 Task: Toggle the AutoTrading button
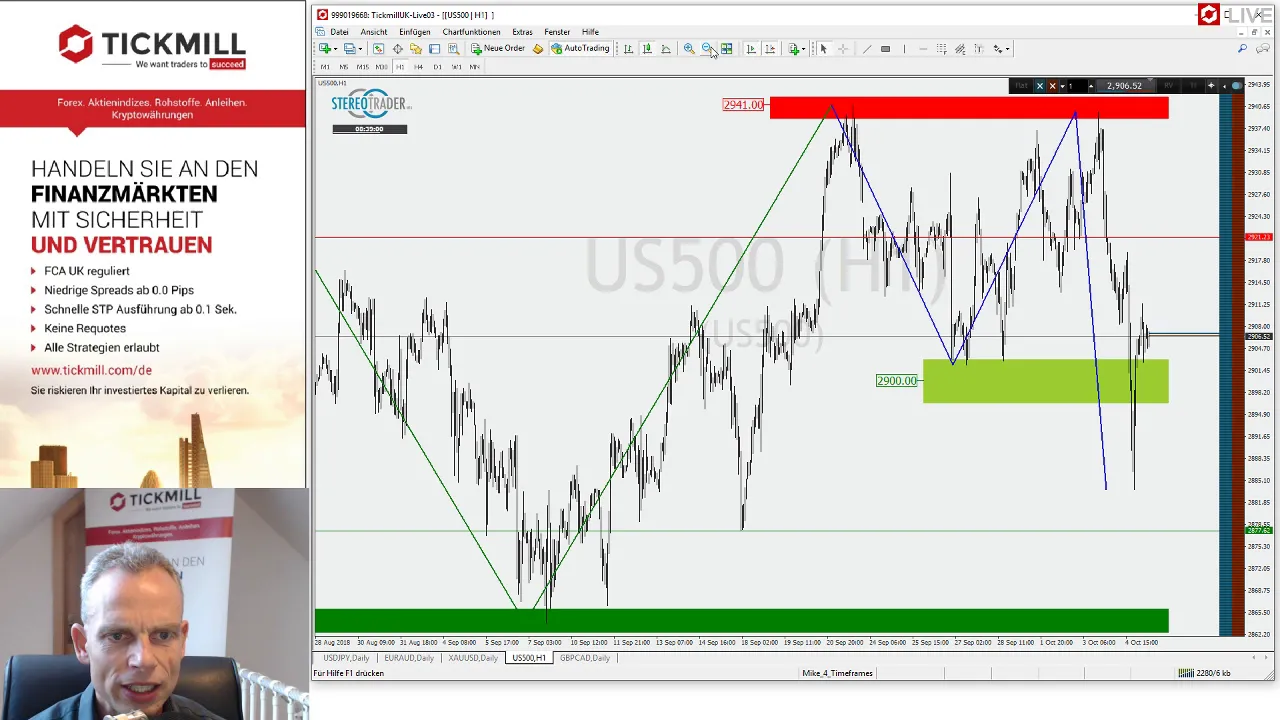580,48
